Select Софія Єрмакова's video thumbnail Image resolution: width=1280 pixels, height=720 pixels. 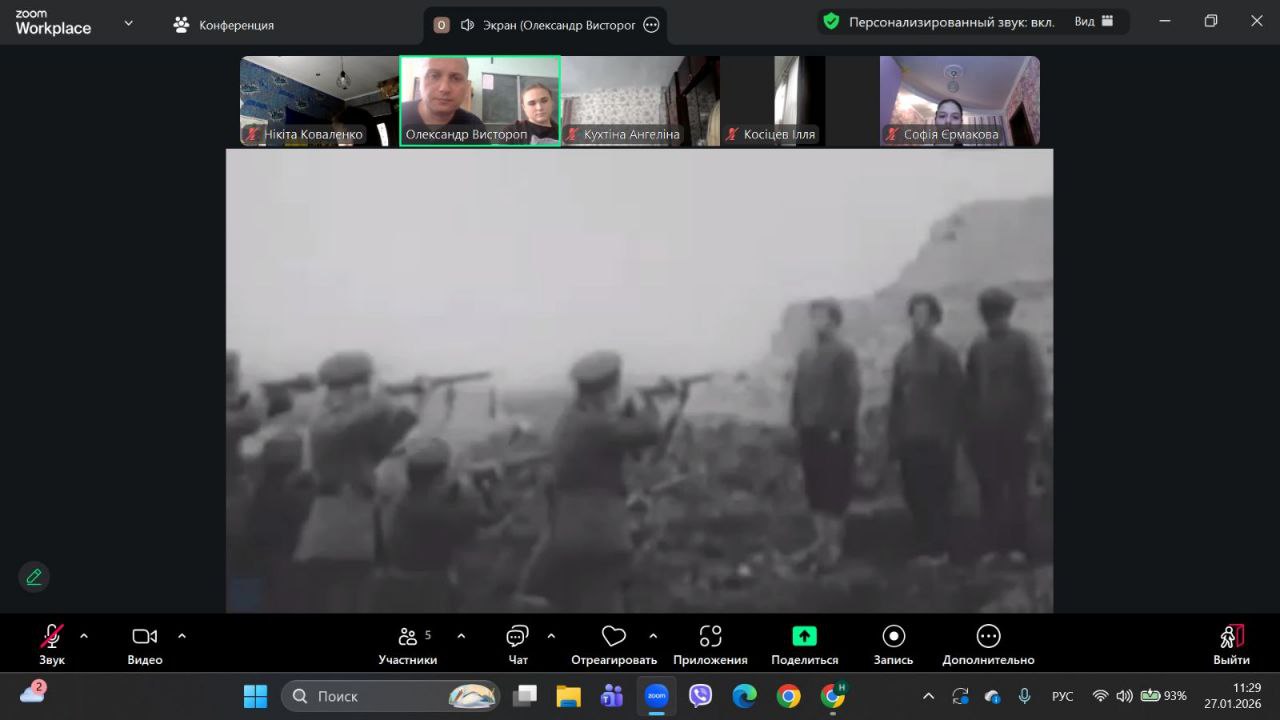tap(959, 101)
